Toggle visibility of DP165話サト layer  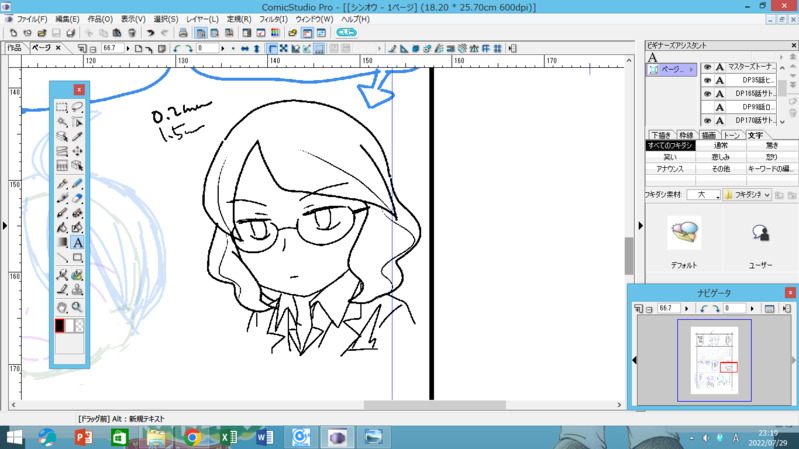(x=707, y=93)
